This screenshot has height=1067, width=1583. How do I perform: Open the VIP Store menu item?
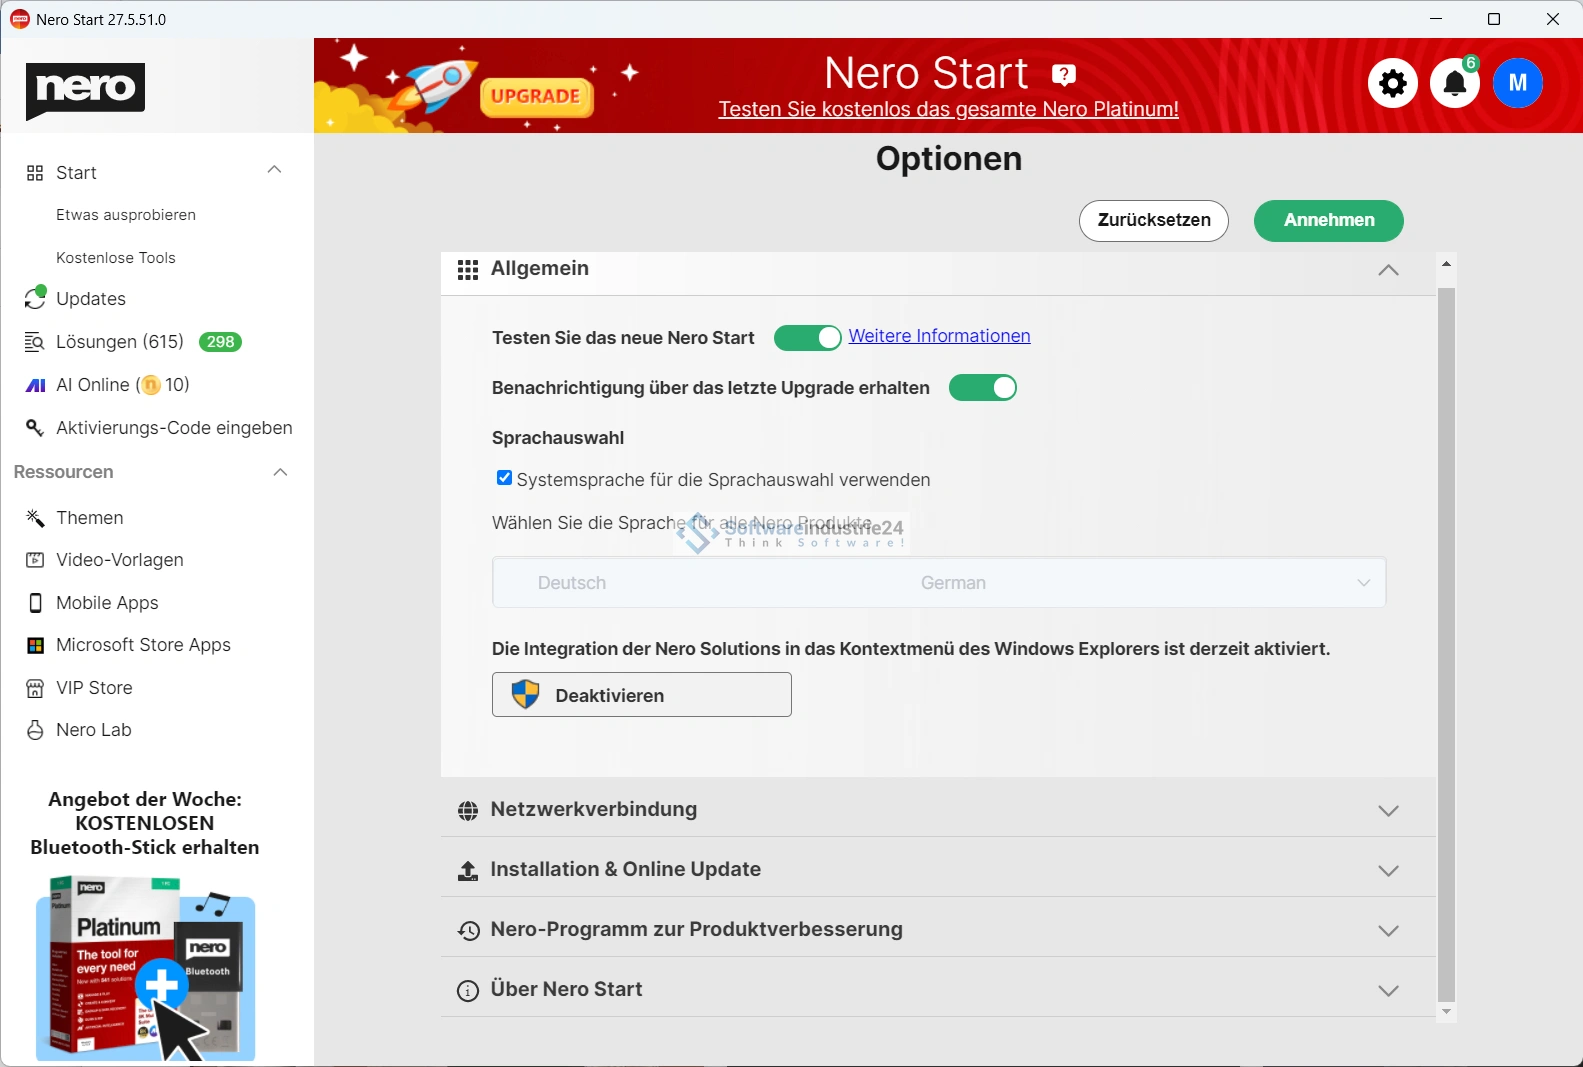tap(94, 688)
